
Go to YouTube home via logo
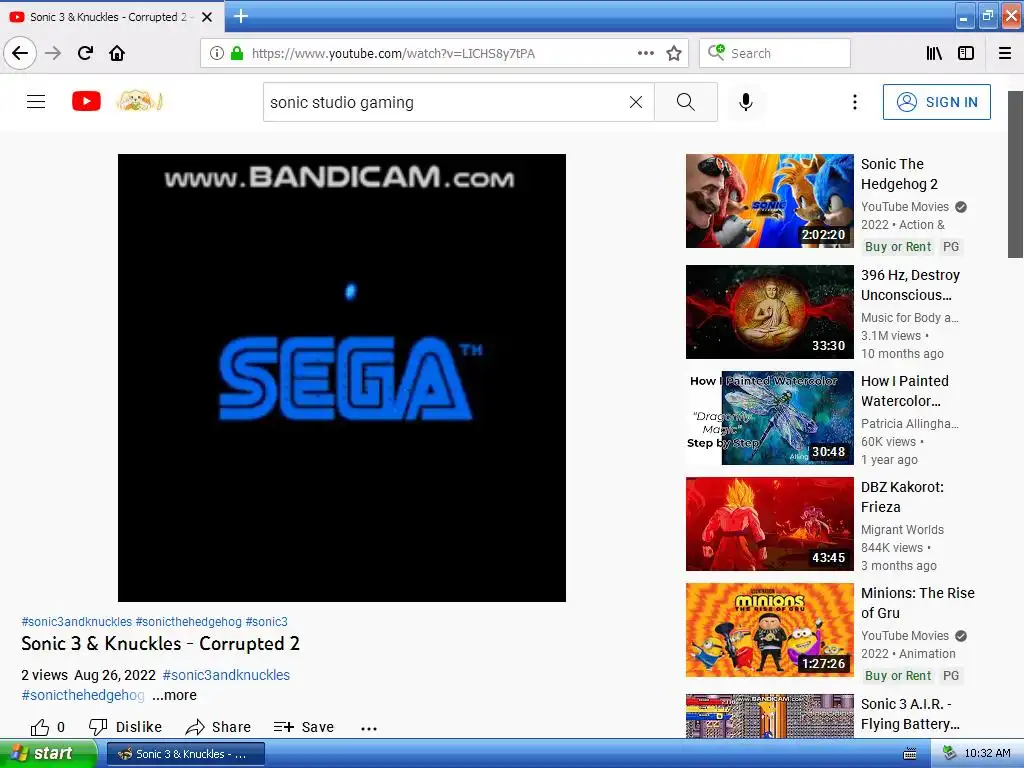click(86, 101)
